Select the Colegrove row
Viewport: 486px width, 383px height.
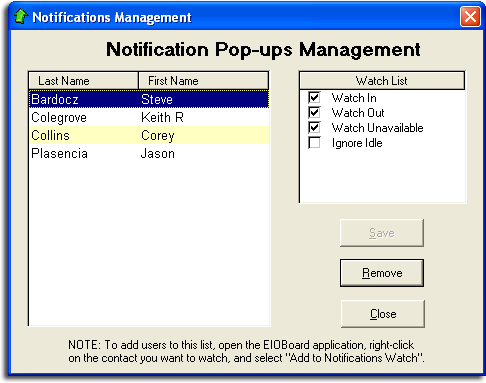coord(149,117)
